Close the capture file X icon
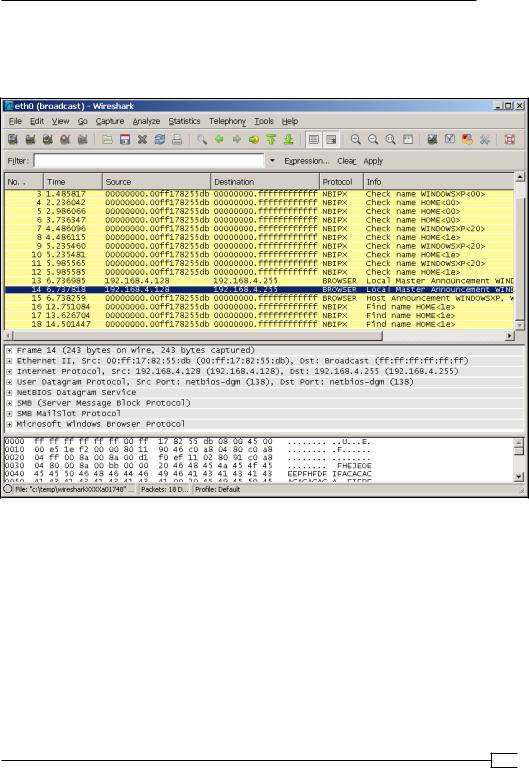 142,140
